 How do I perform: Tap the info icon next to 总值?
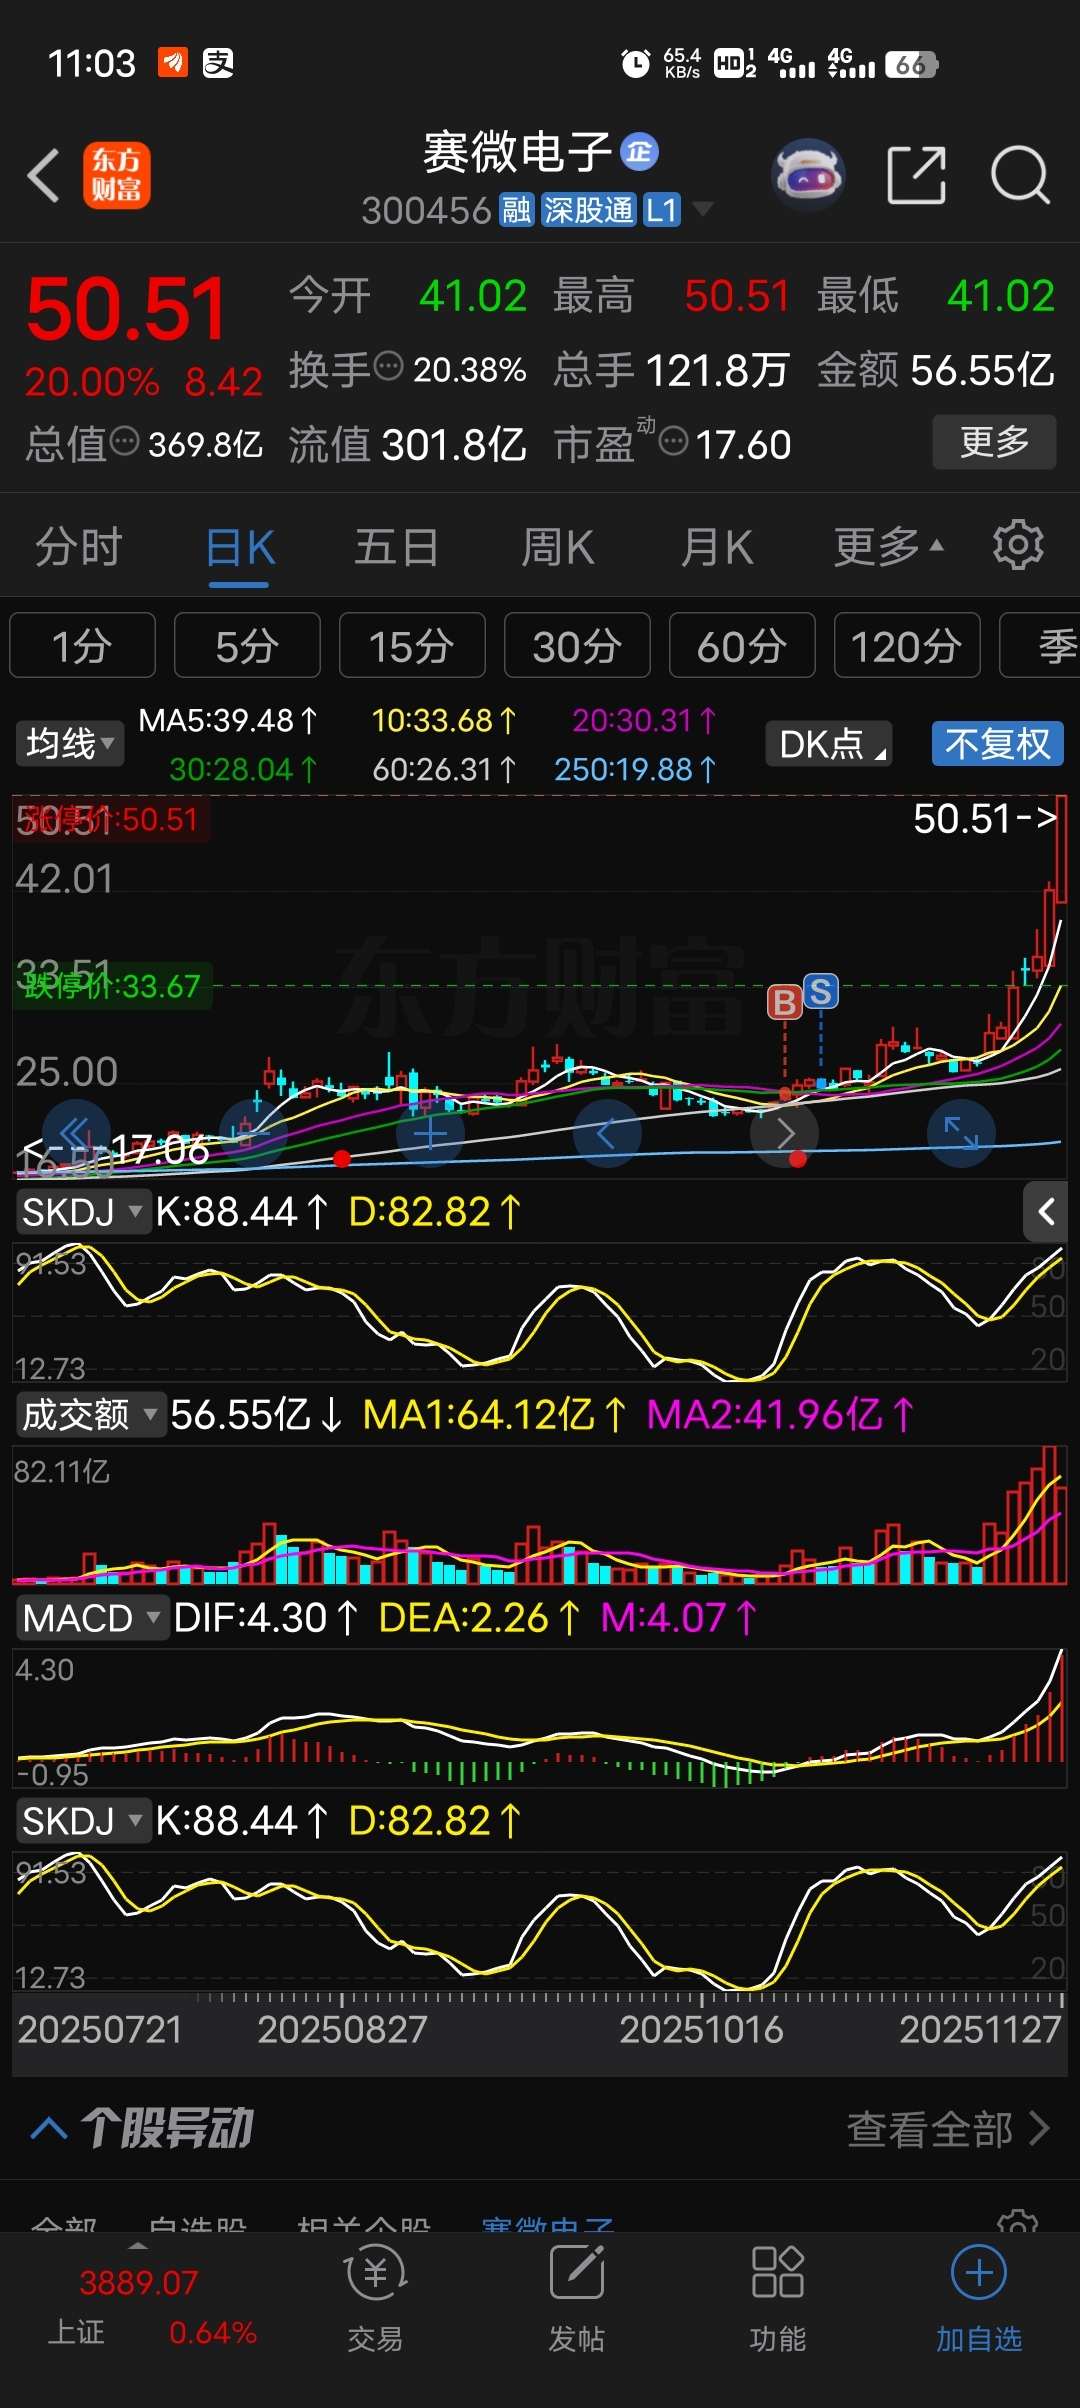pos(124,441)
